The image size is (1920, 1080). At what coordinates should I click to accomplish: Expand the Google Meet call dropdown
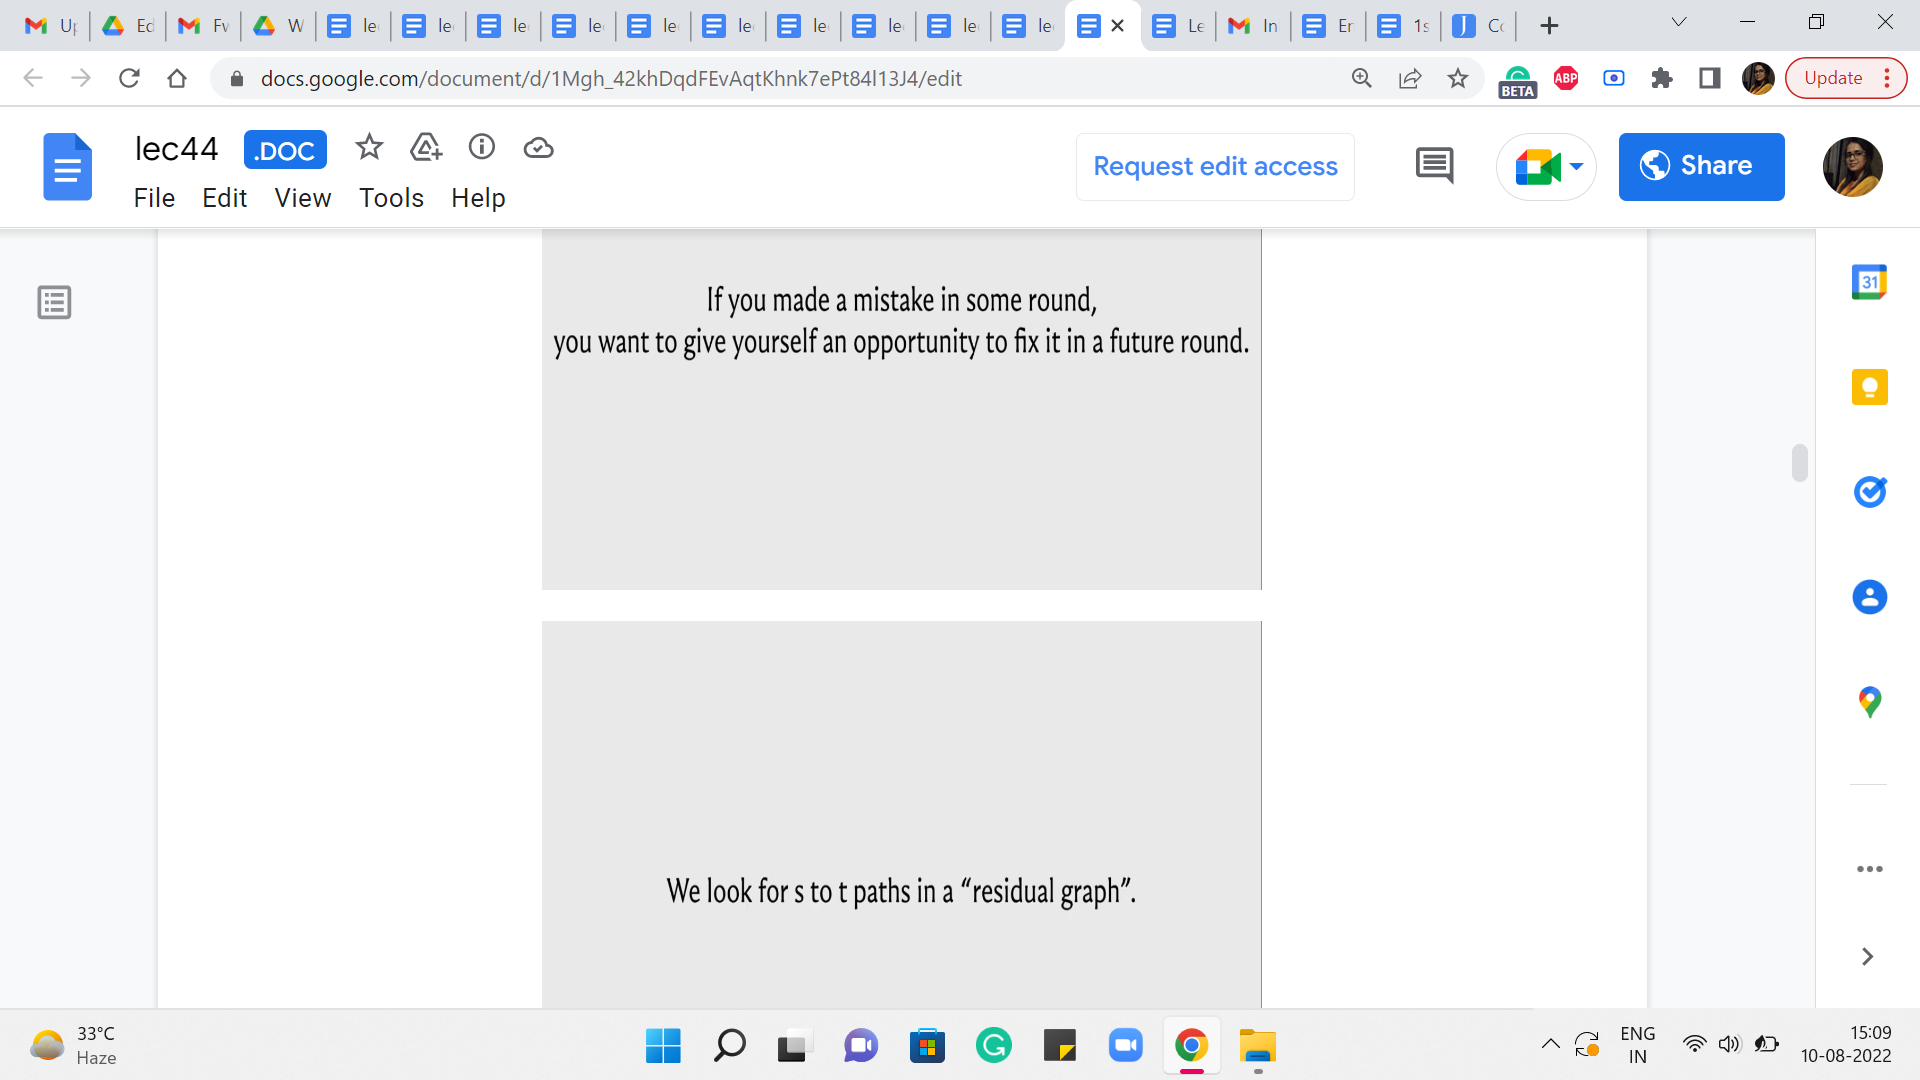[1577, 166]
